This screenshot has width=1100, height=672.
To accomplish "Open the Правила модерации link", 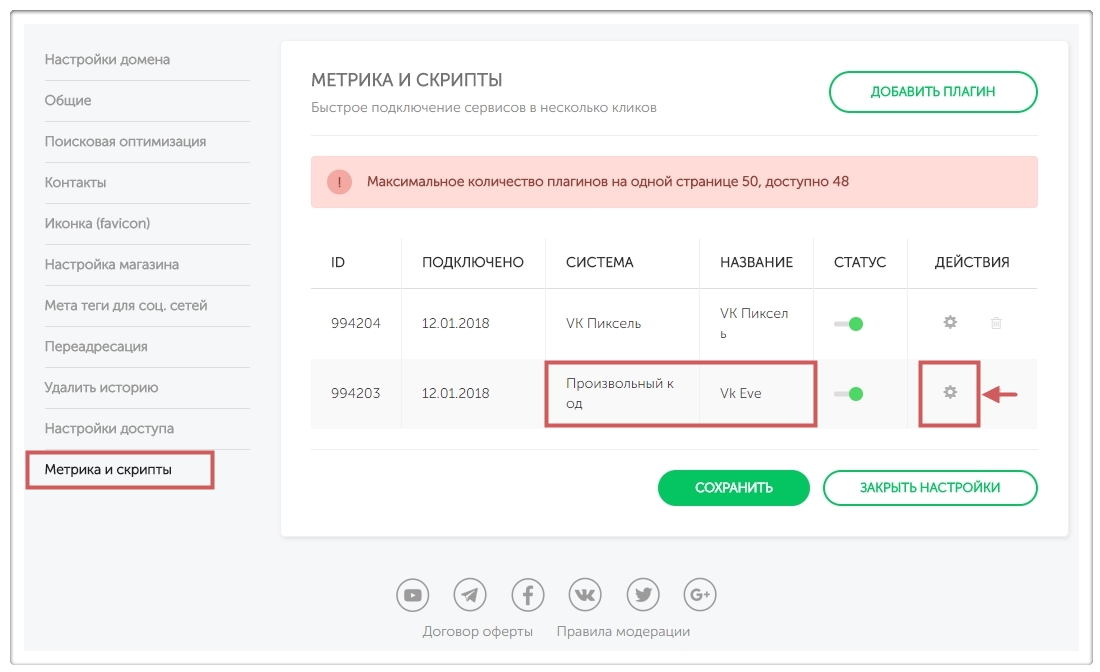I will tap(623, 631).
